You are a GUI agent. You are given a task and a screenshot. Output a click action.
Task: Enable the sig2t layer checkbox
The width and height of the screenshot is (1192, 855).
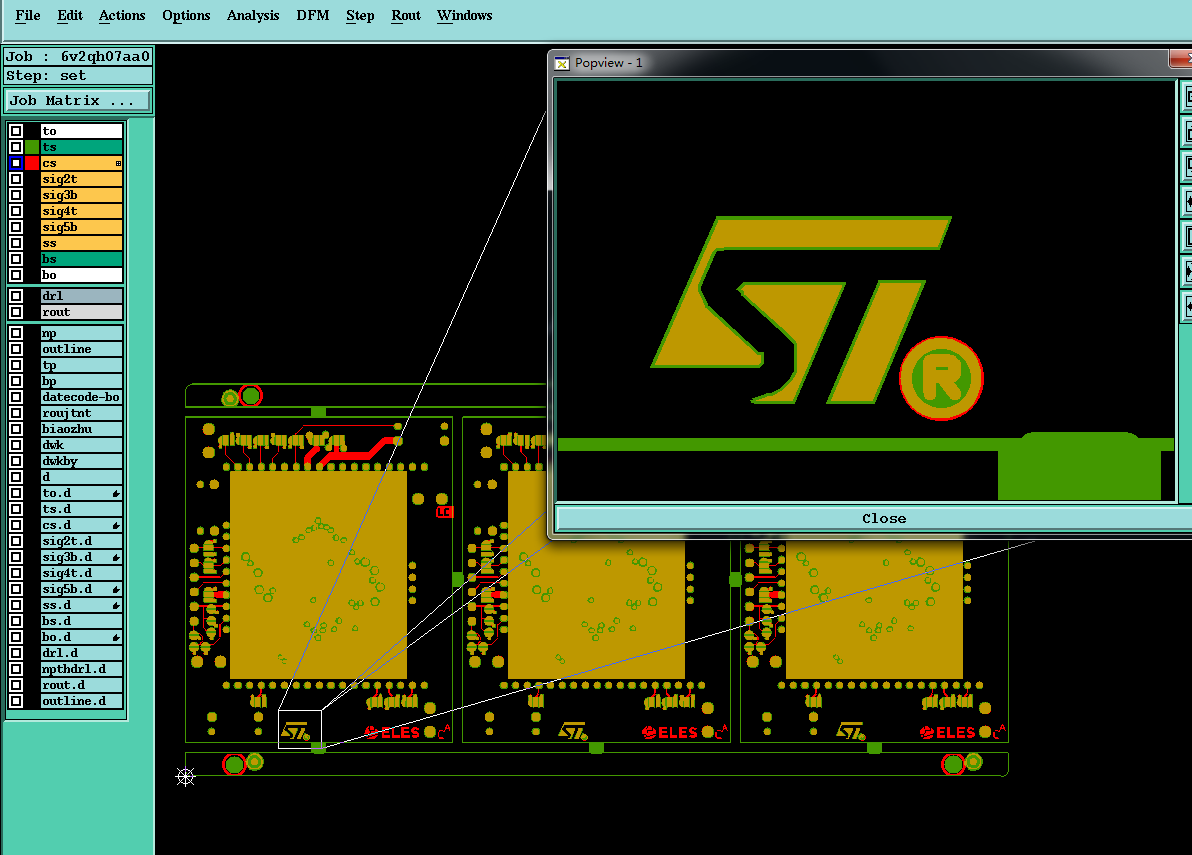tap(16, 179)
